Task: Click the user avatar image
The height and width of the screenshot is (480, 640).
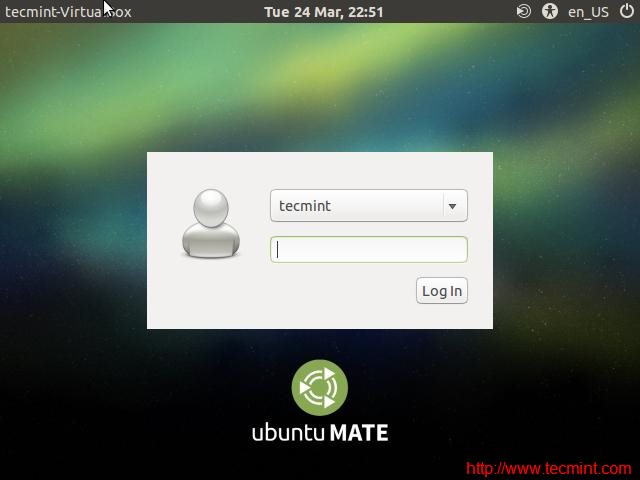Action: pyautogui.click(x=211, y=223)
